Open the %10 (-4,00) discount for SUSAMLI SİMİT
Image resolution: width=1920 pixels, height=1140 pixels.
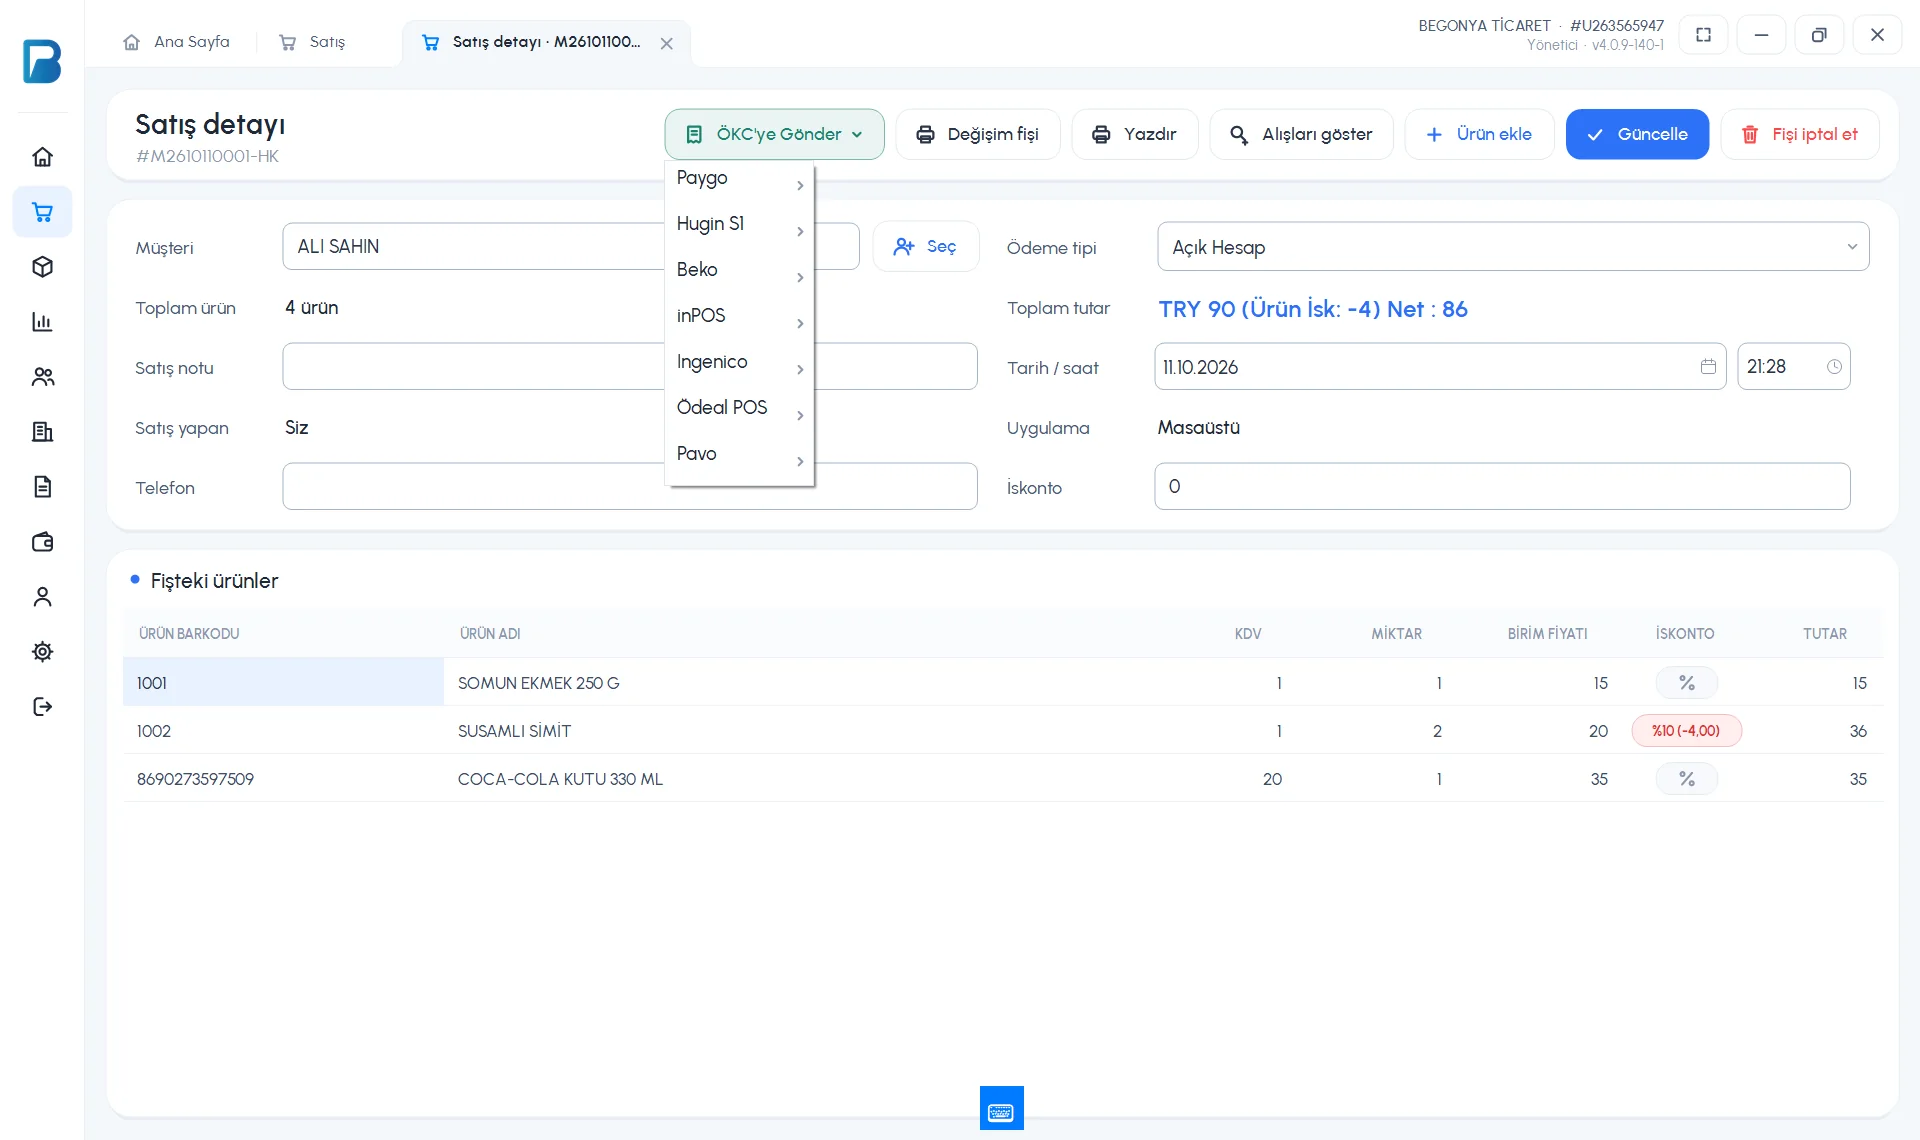pyautogui.click(x=1686, y=731)
